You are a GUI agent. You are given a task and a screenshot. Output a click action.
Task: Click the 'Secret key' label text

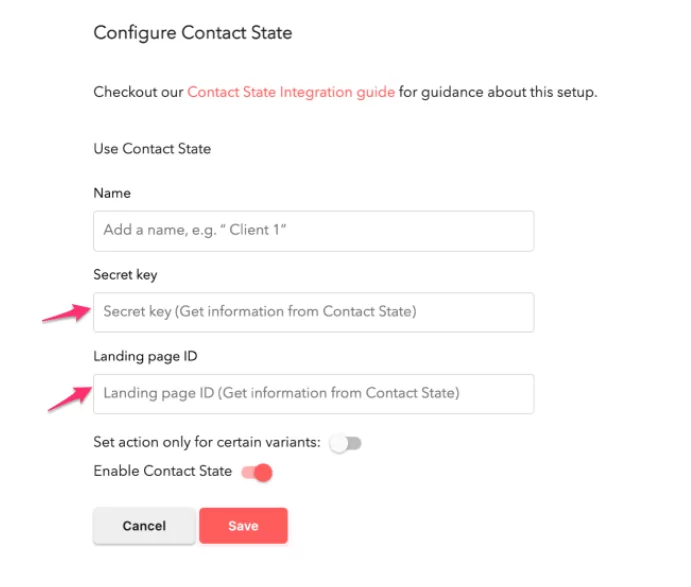pos(125,275)
